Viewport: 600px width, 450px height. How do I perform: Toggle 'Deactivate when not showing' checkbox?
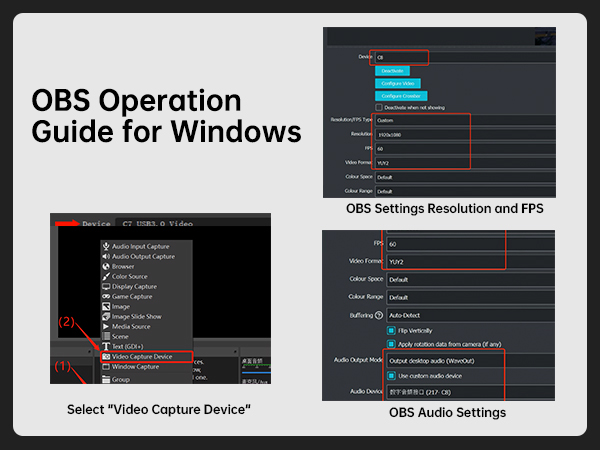[x=379, y=108]
